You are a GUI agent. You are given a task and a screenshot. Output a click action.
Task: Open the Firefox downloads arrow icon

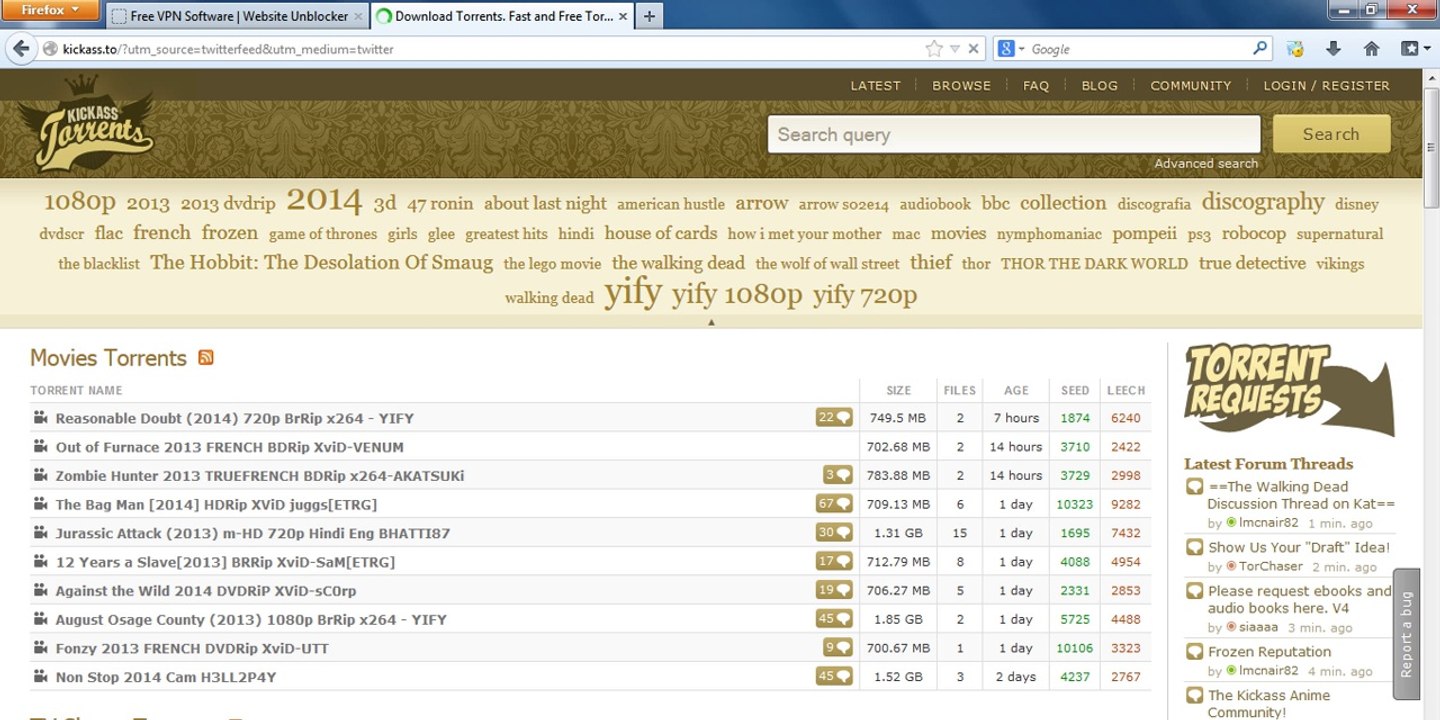[x=1333, y=49]
